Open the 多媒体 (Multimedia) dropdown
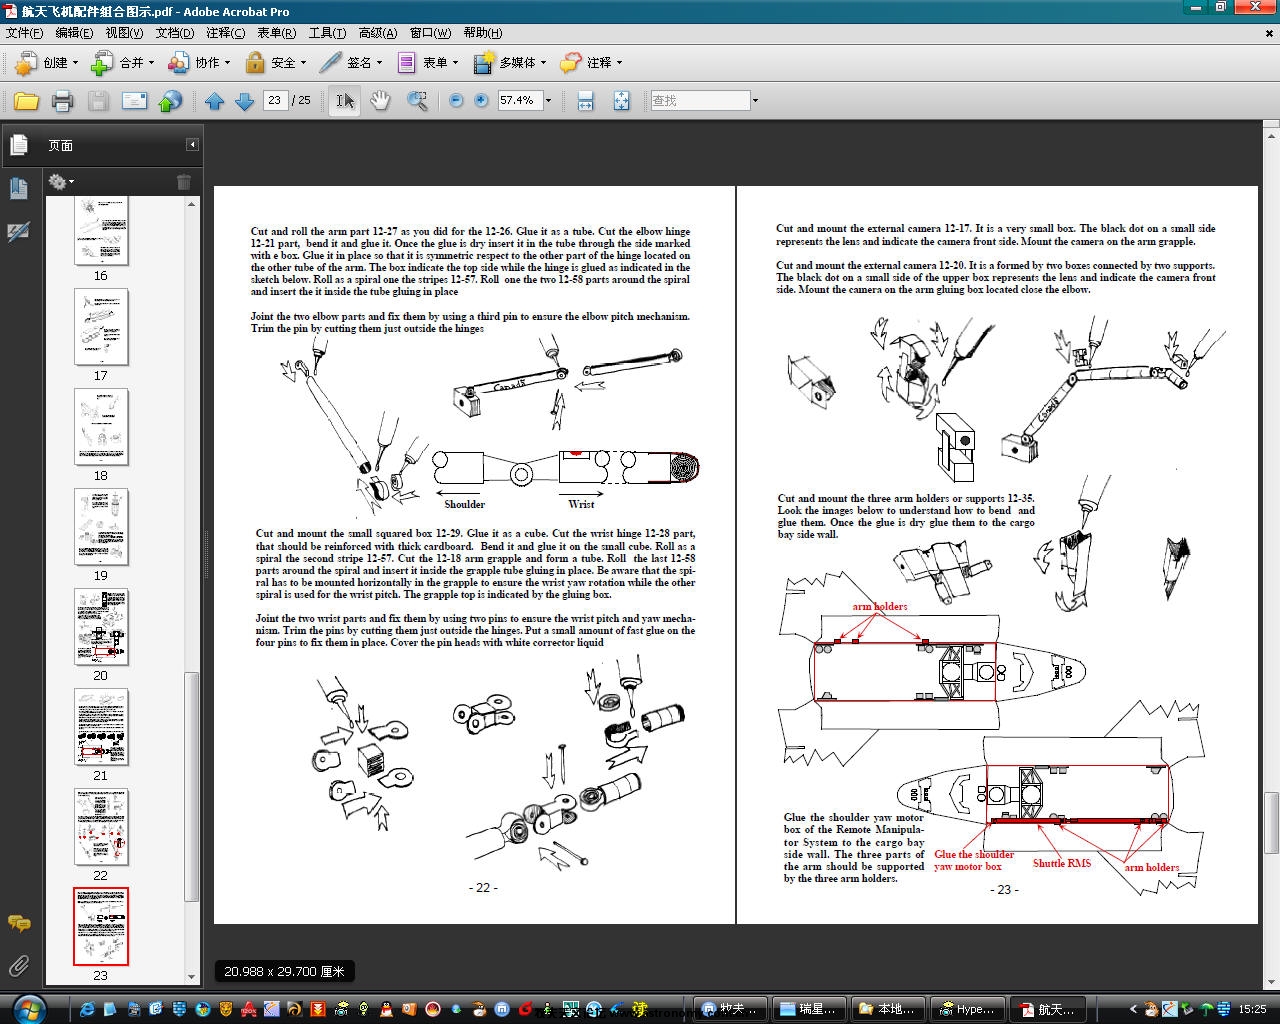Image resolution: width=1280 pixels, height=1024 pixels. point(510,63)
